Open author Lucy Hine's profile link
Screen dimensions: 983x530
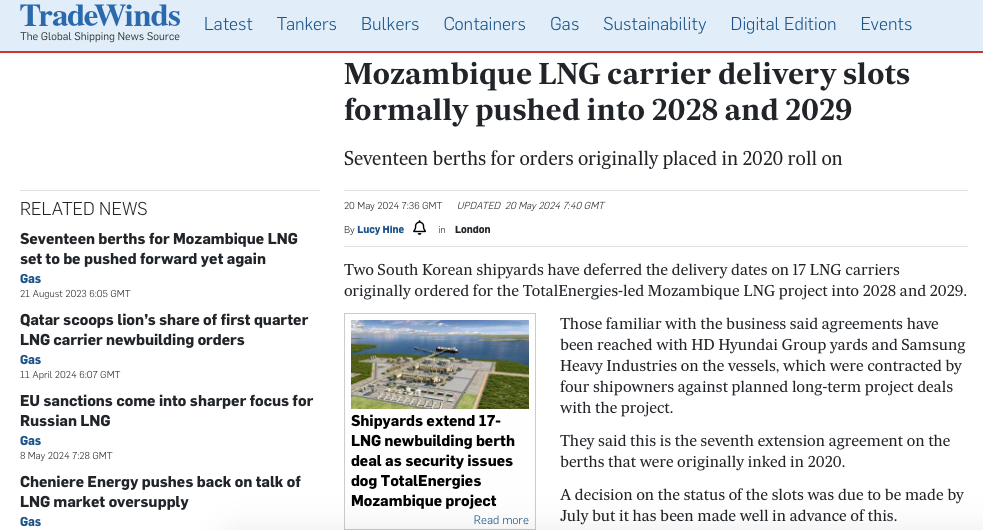click(x=381, y=230)
